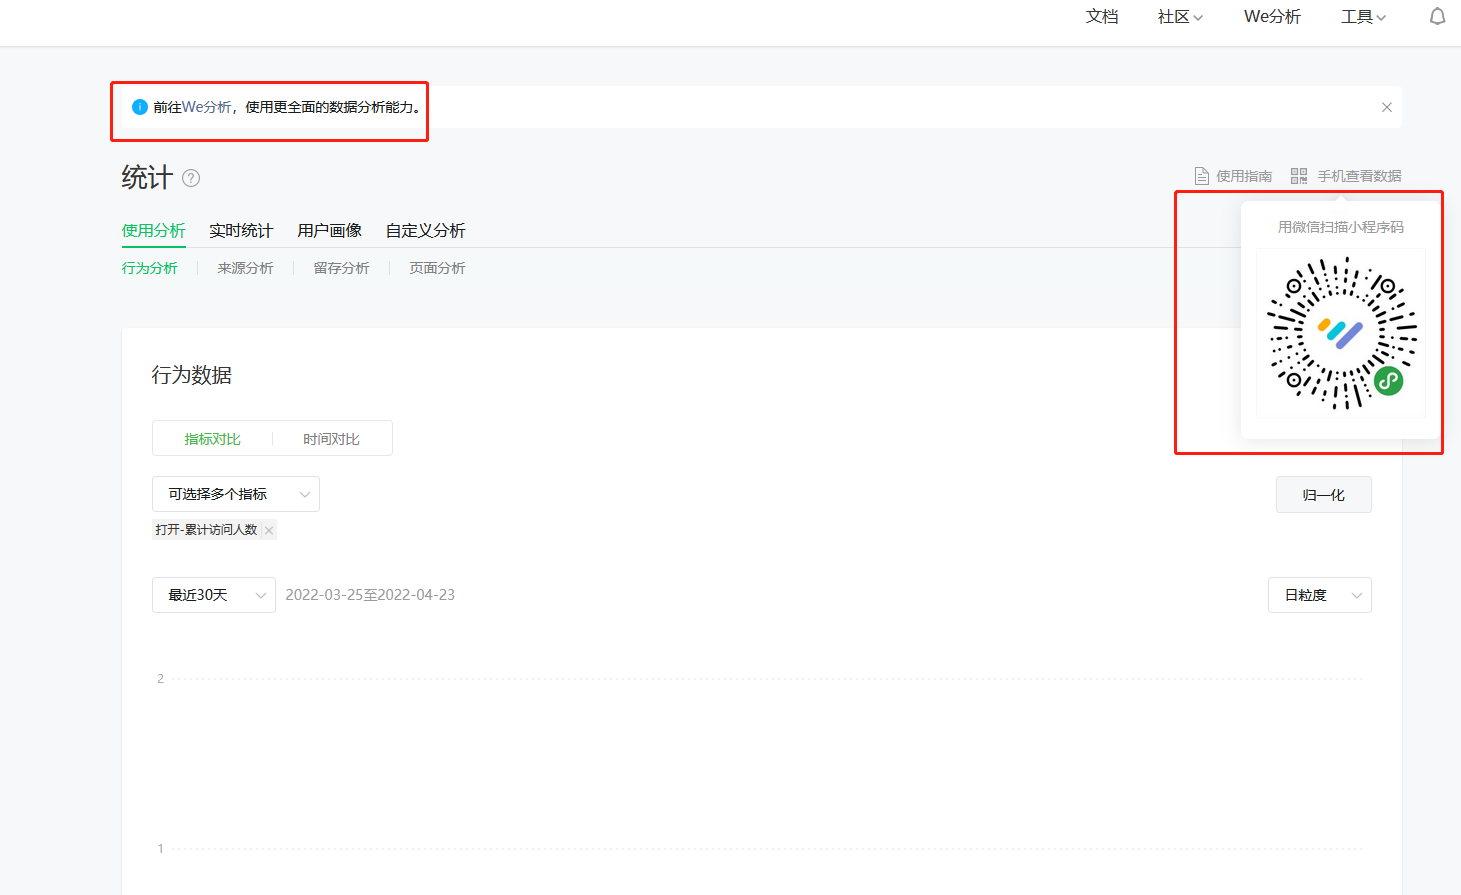Expand the 社区 dropdown menu
Viewport: 1461px width, 895px height.
click(1180, 17)
